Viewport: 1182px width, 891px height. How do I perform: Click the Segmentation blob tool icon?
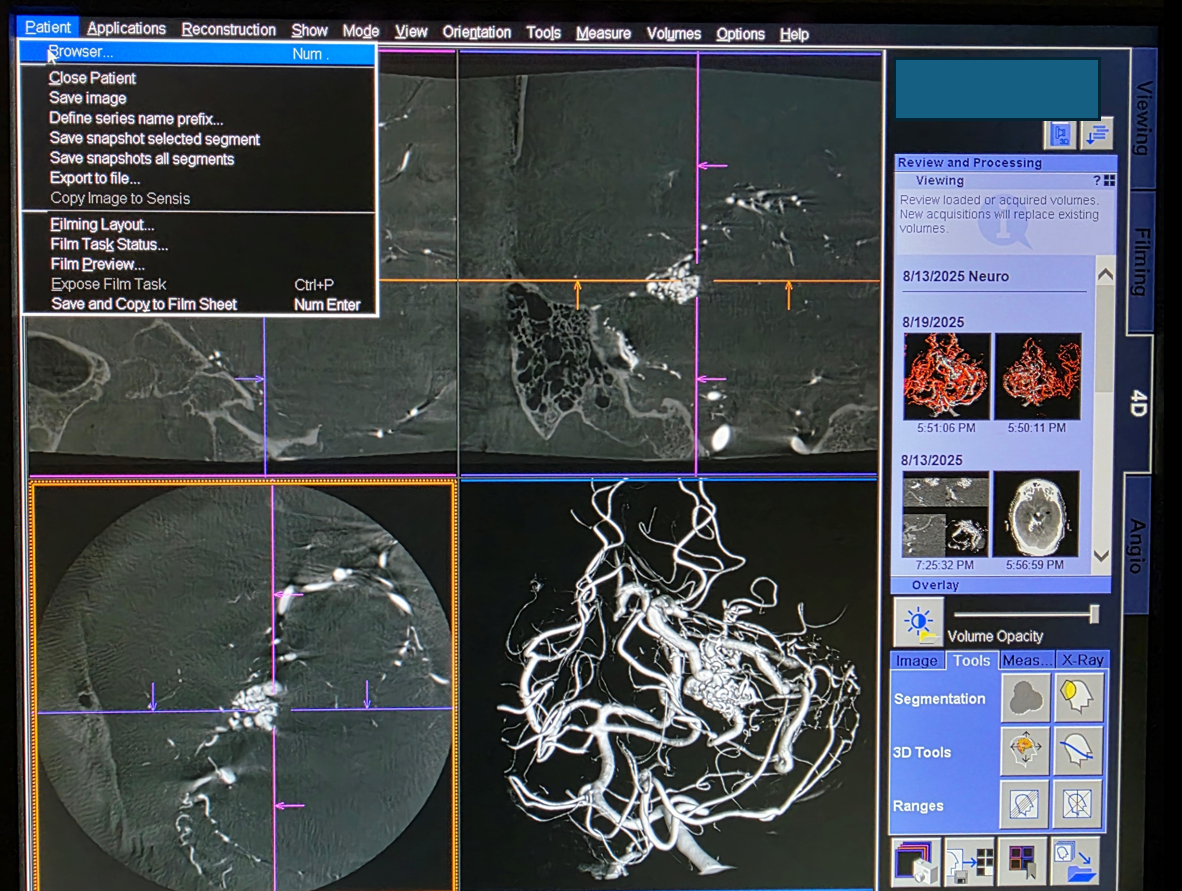[x=1025, y=698]
